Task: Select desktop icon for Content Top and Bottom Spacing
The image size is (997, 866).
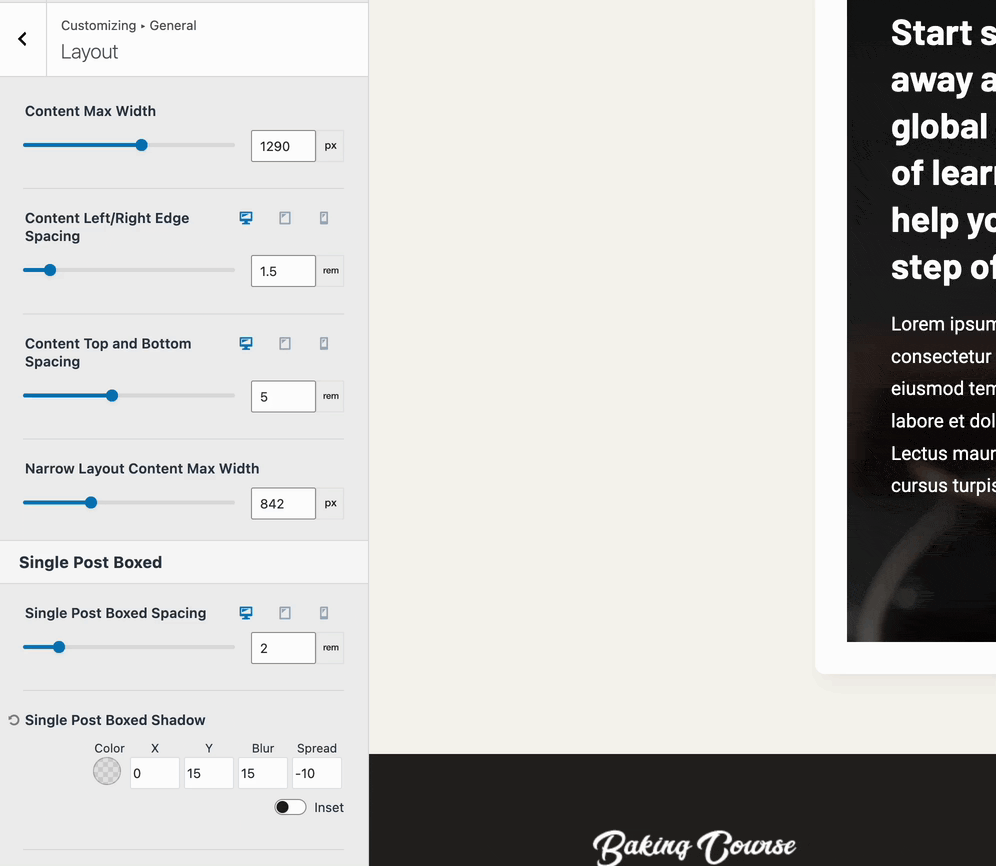Action: (x=245, y=343)
